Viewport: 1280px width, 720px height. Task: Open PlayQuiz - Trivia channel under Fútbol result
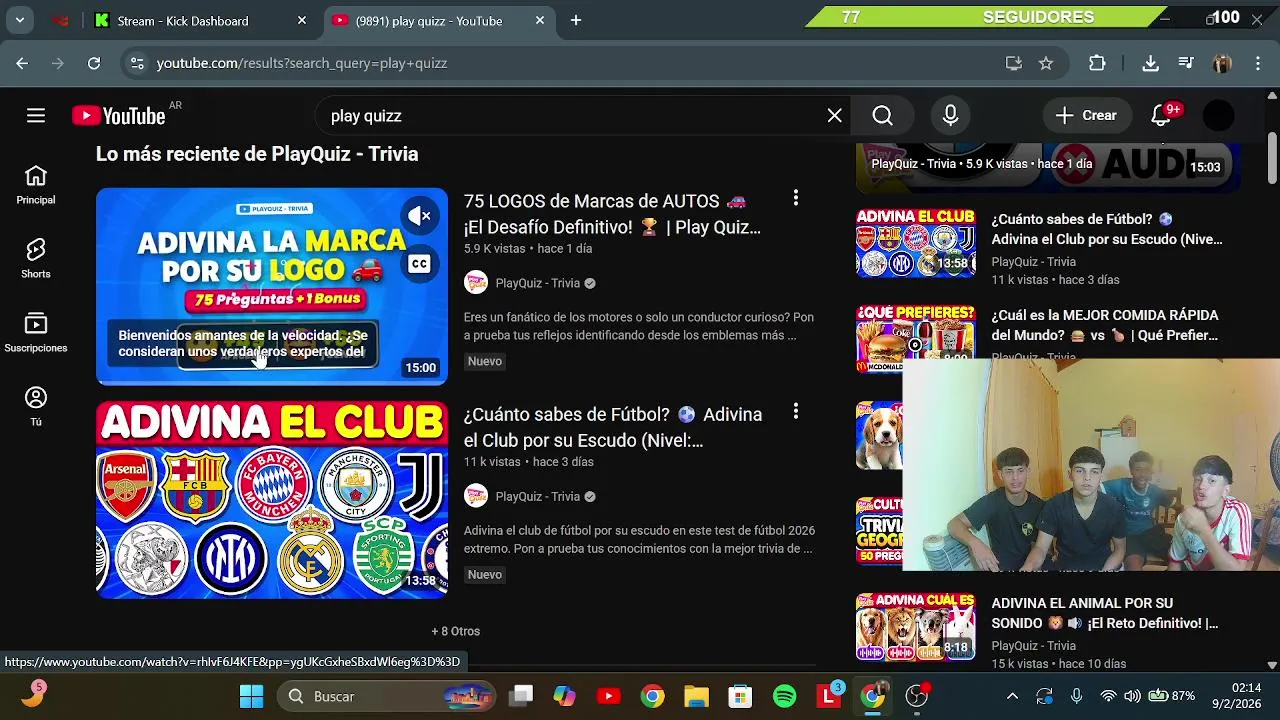[538, 496]
